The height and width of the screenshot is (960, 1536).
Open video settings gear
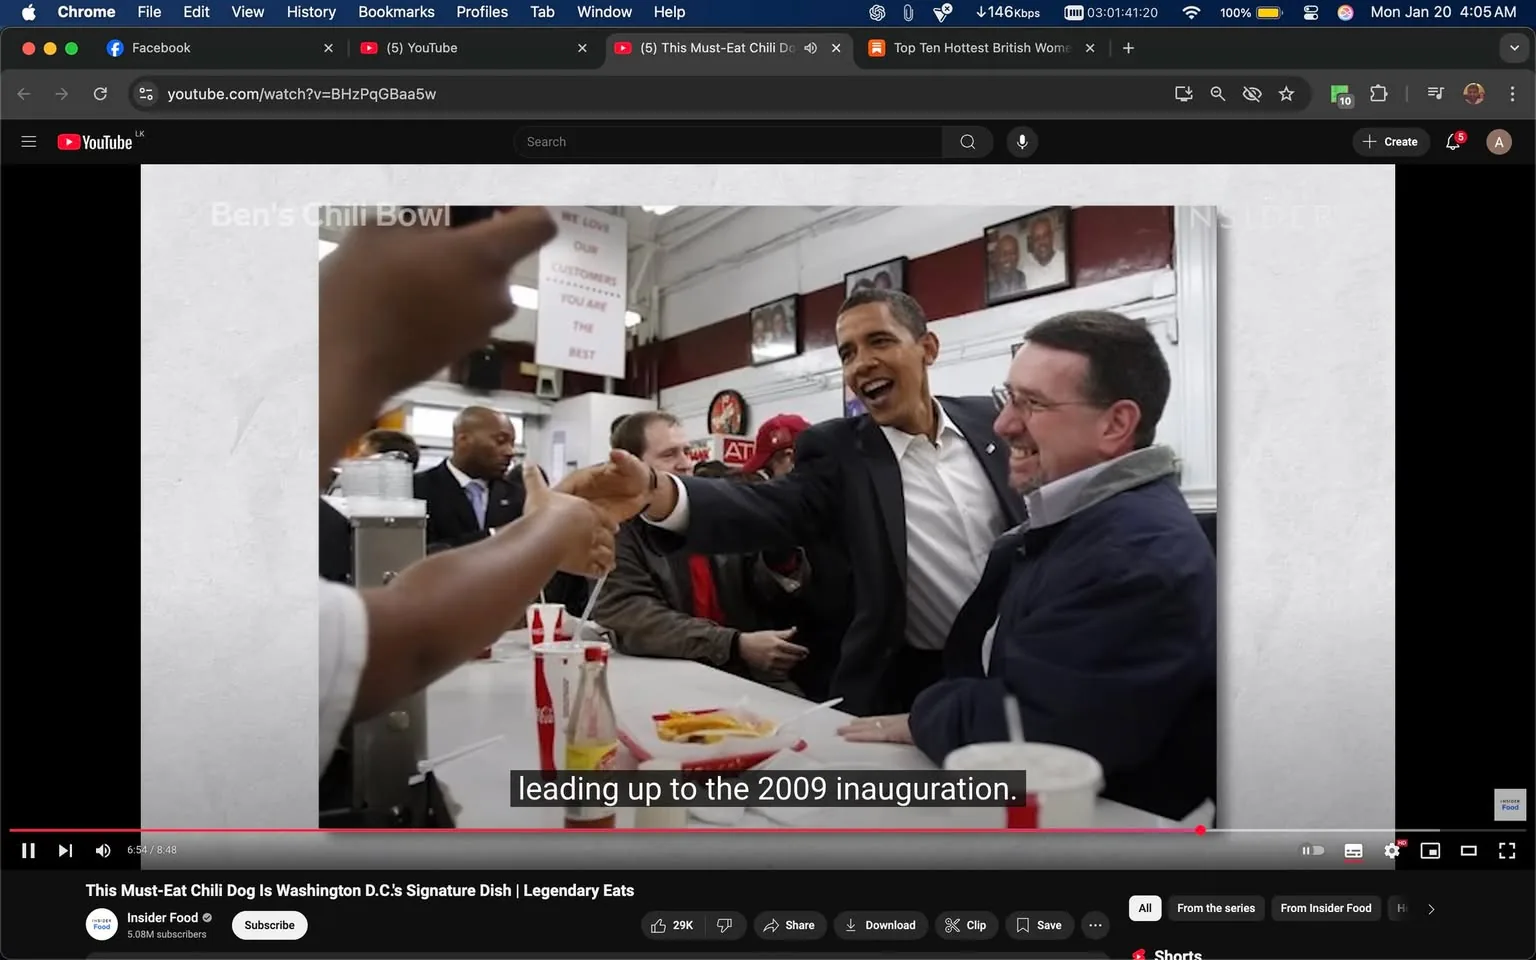coord(1391,850)
